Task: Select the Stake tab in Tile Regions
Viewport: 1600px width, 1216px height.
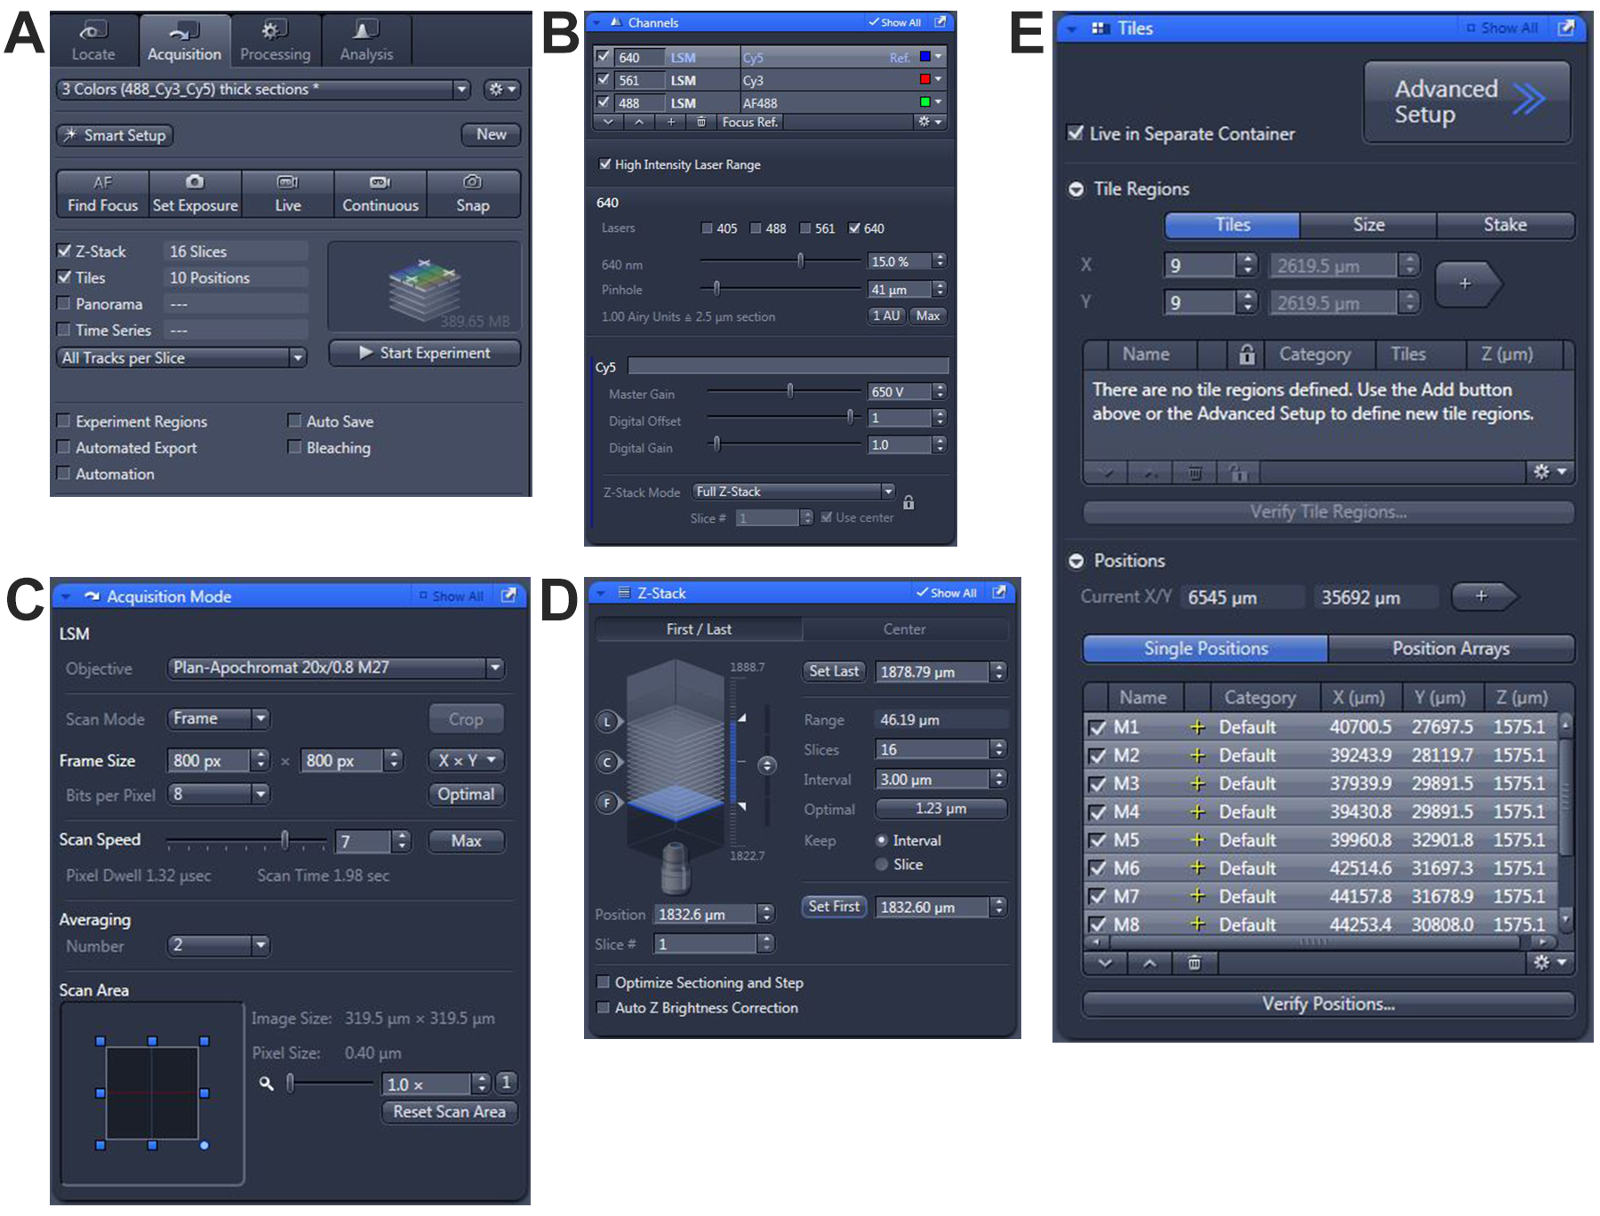Action: click(x=1505, y=225)
